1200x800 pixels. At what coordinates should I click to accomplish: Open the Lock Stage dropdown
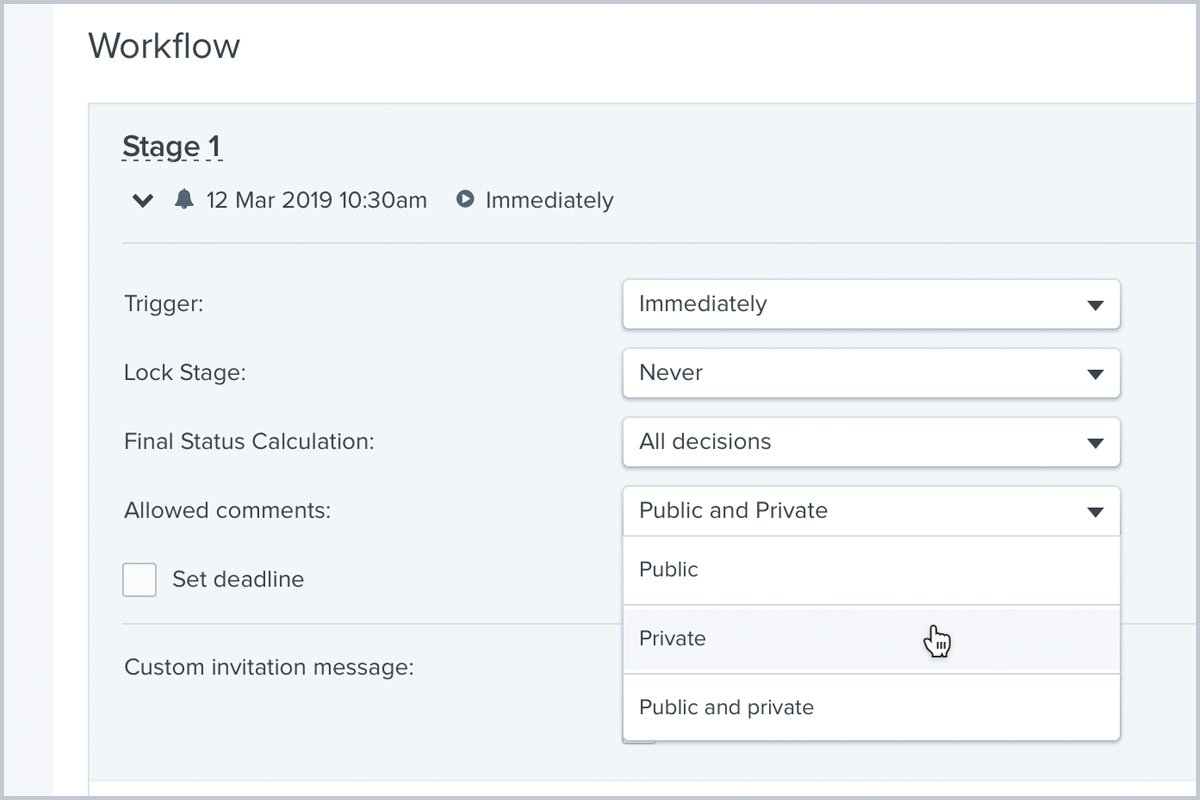tap(870, 373)
